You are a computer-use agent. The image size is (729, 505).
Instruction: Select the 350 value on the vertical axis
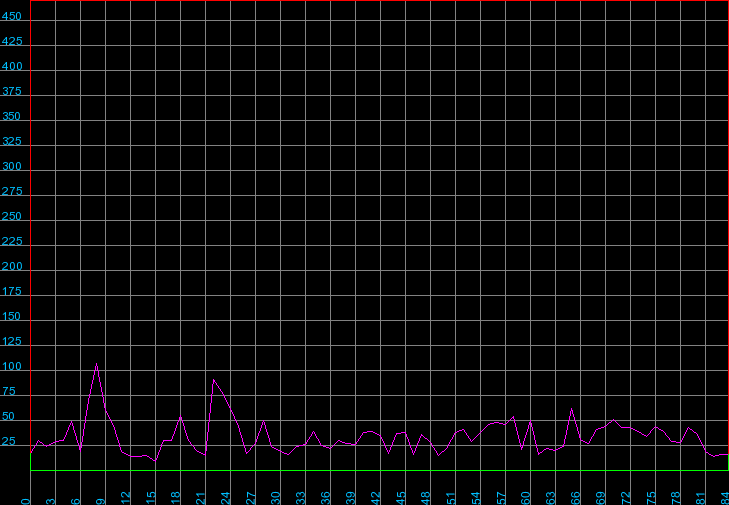(12, 116)
